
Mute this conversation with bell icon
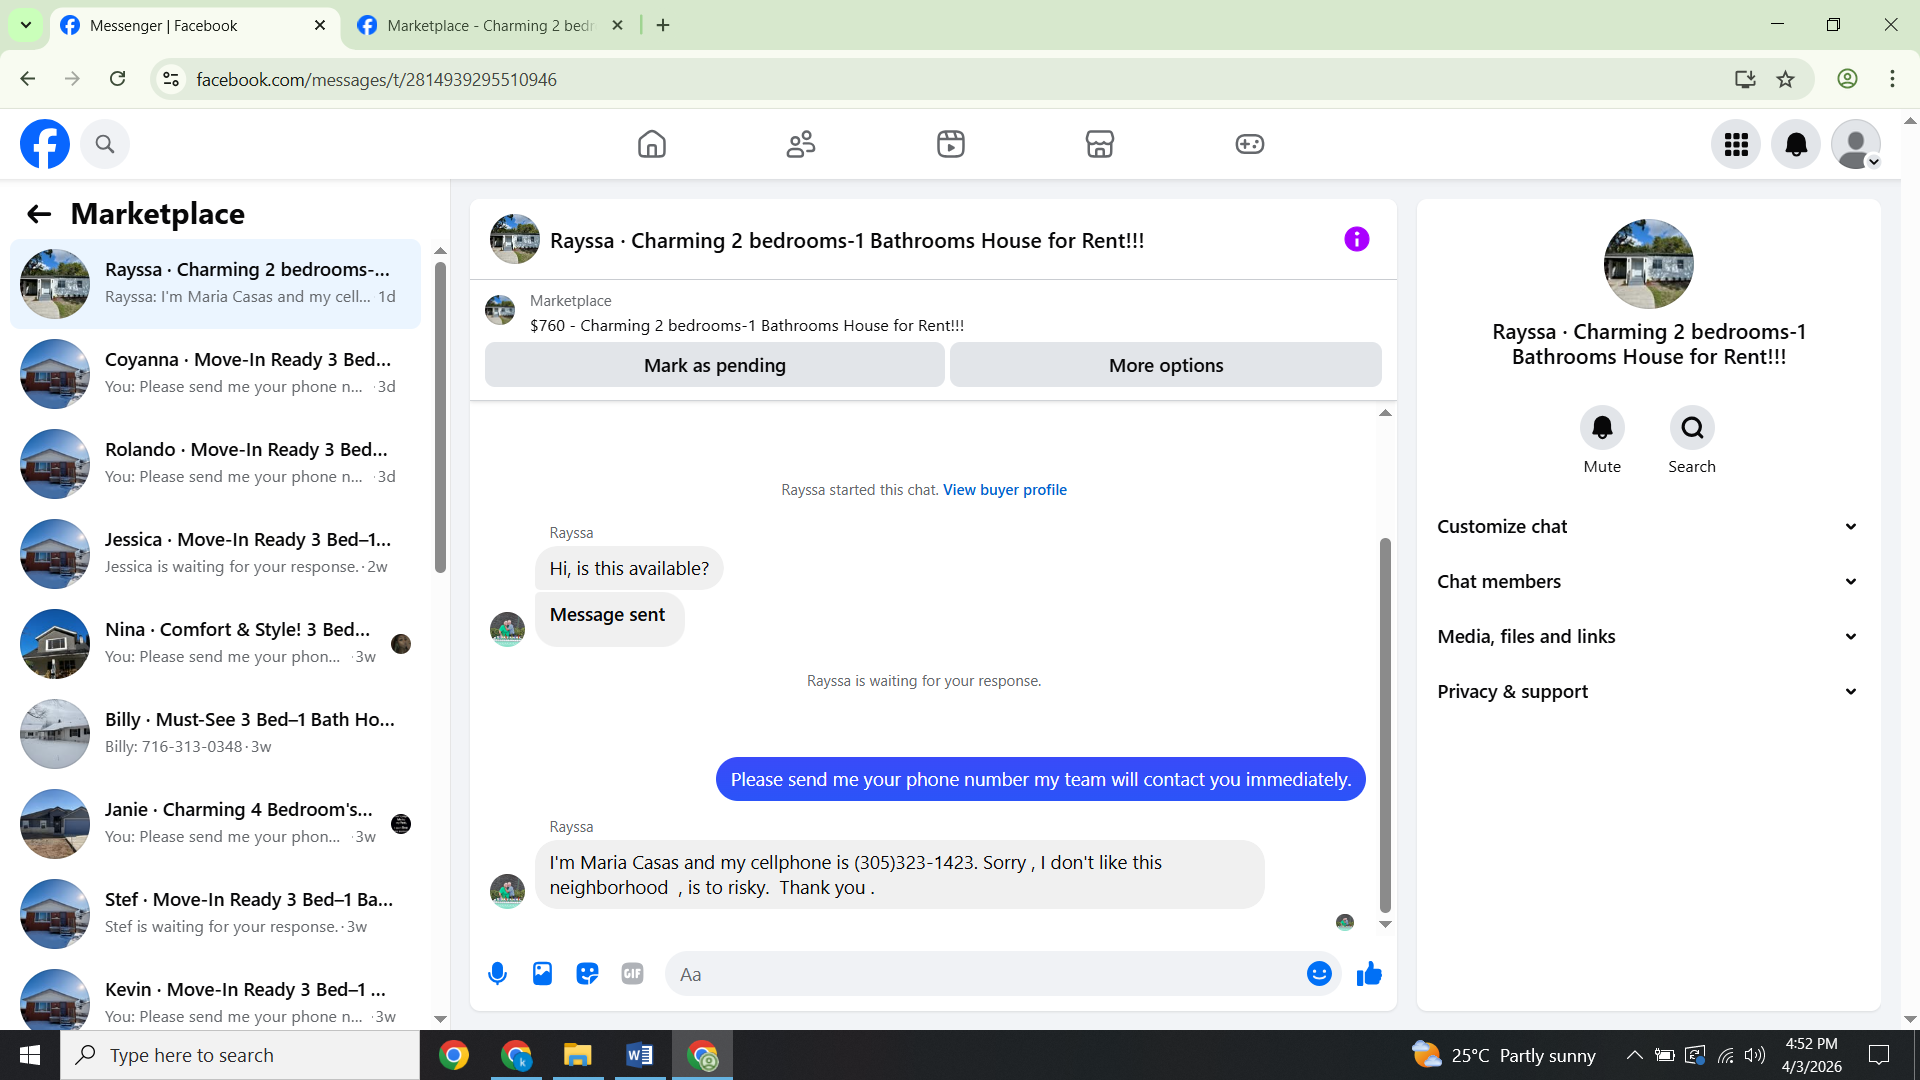pos(1602,428)
